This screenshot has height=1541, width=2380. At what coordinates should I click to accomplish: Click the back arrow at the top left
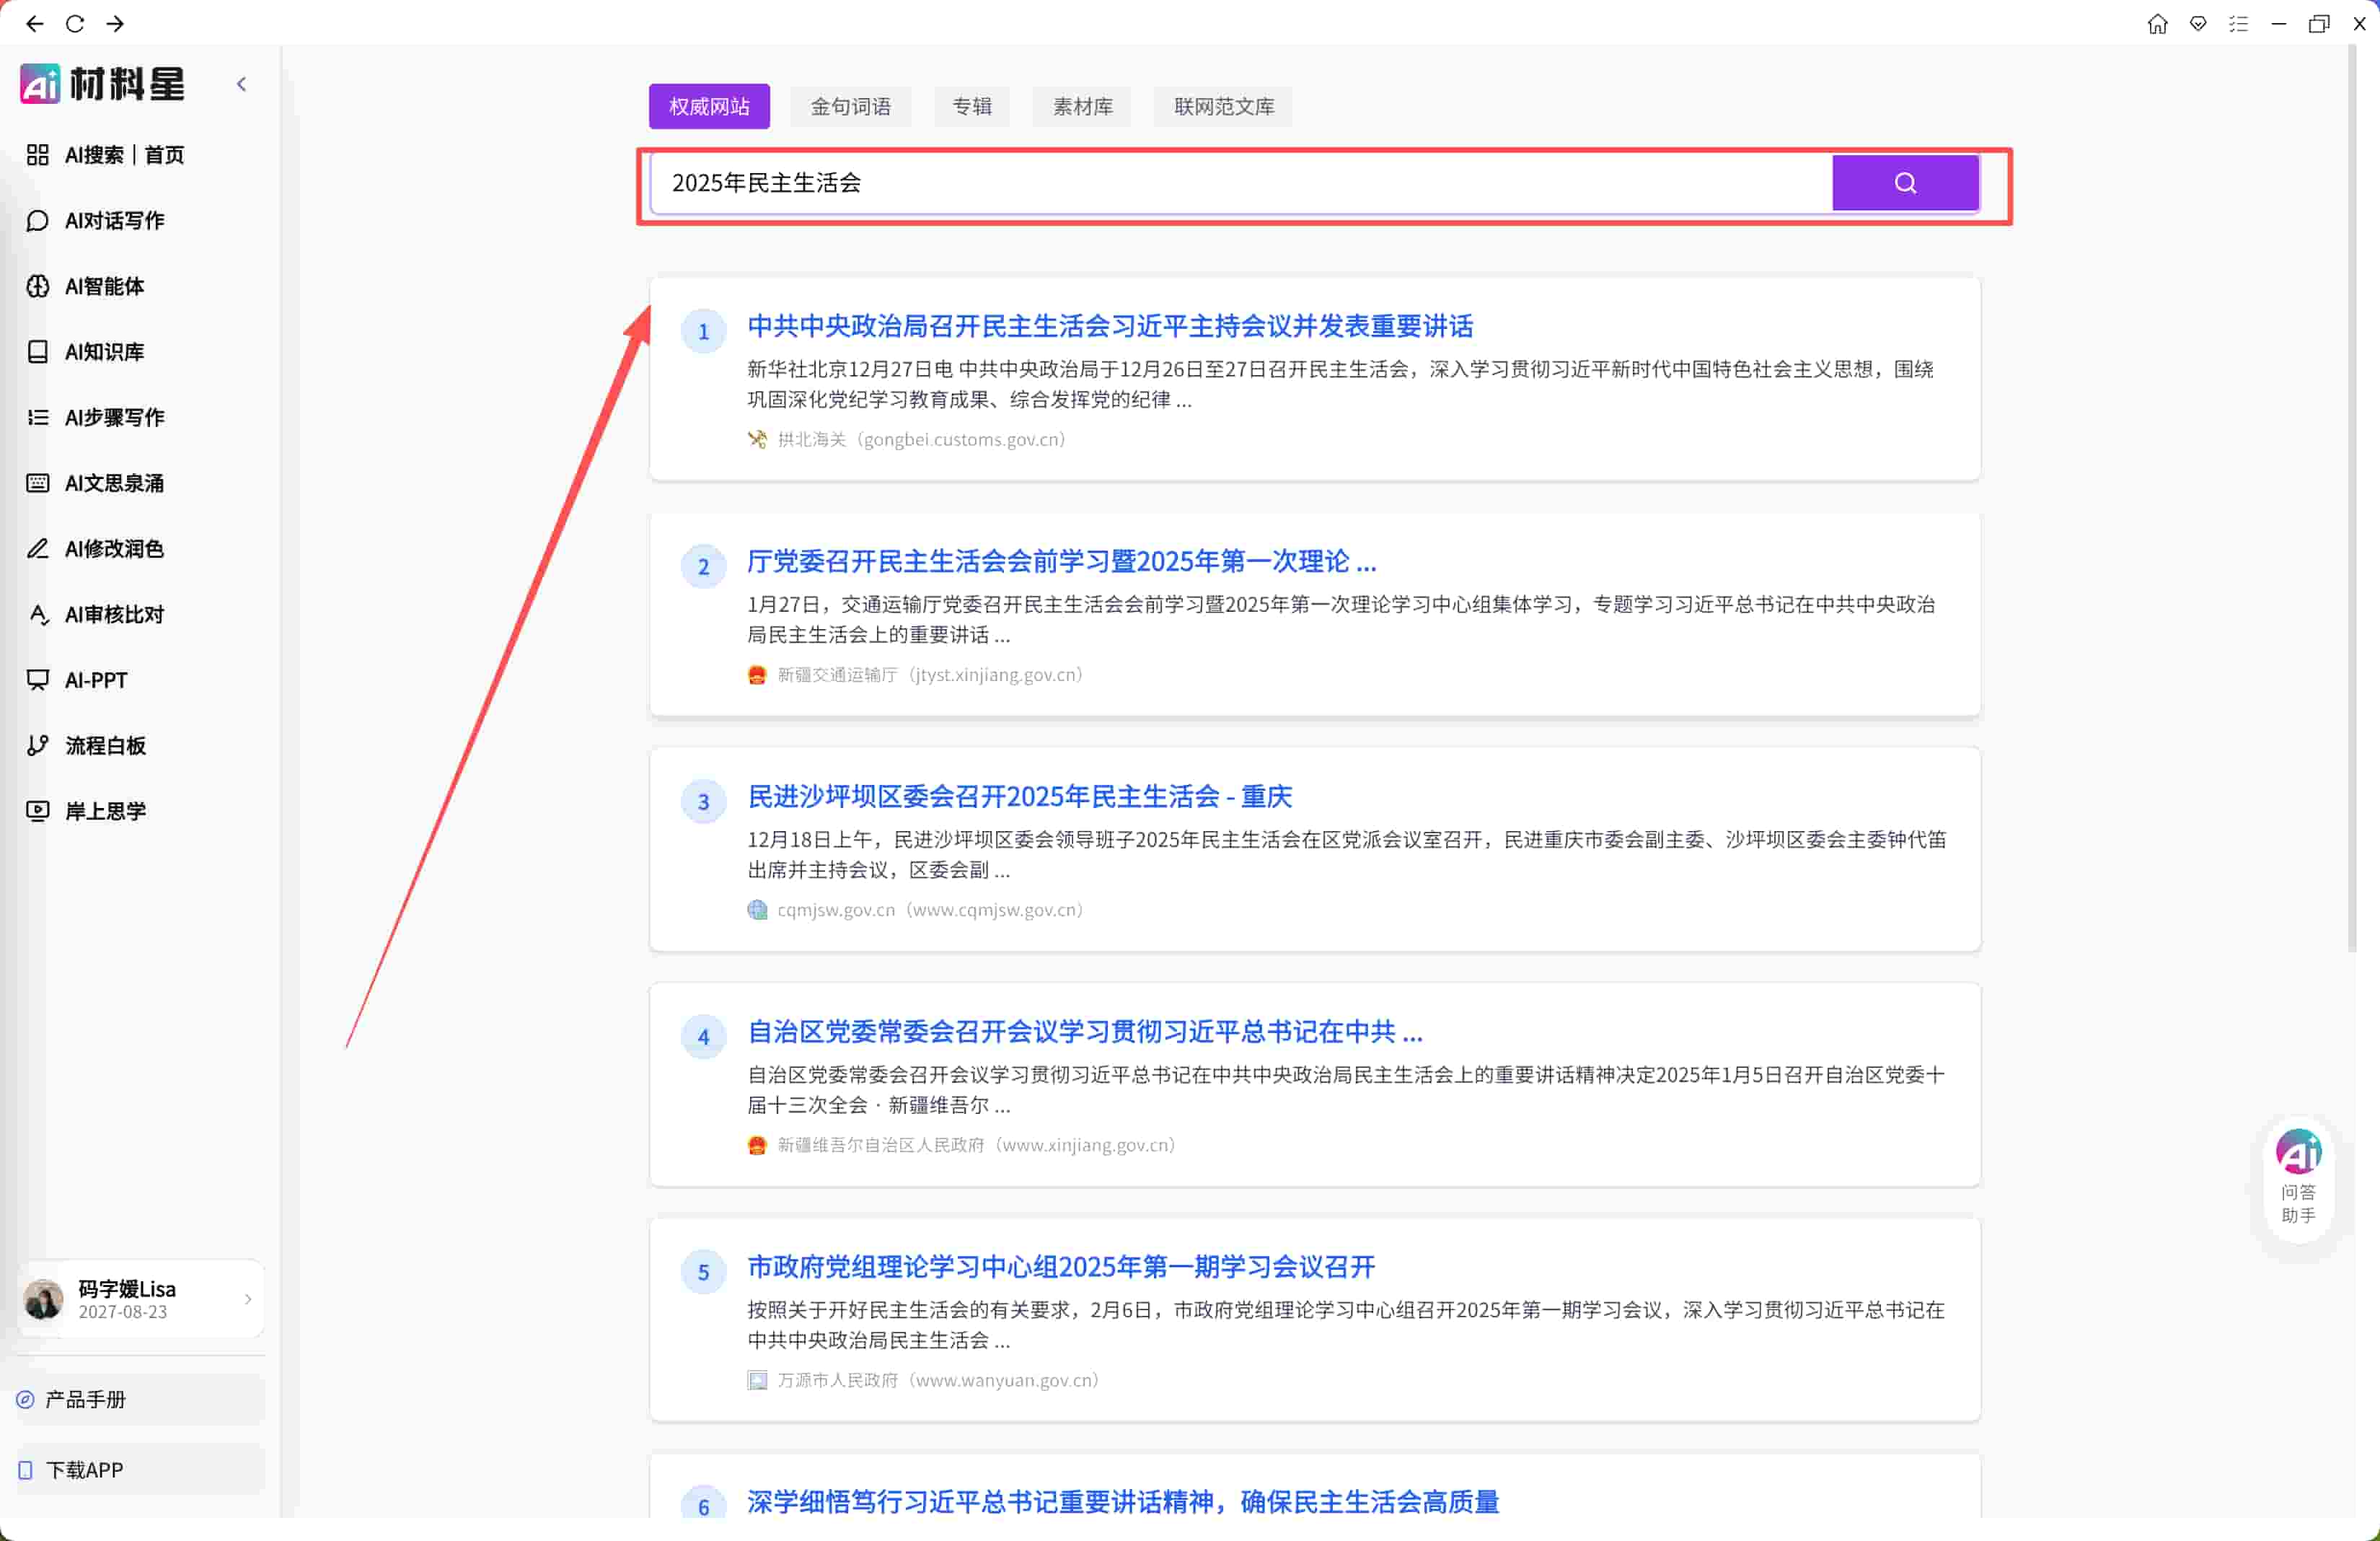point(35,24)
